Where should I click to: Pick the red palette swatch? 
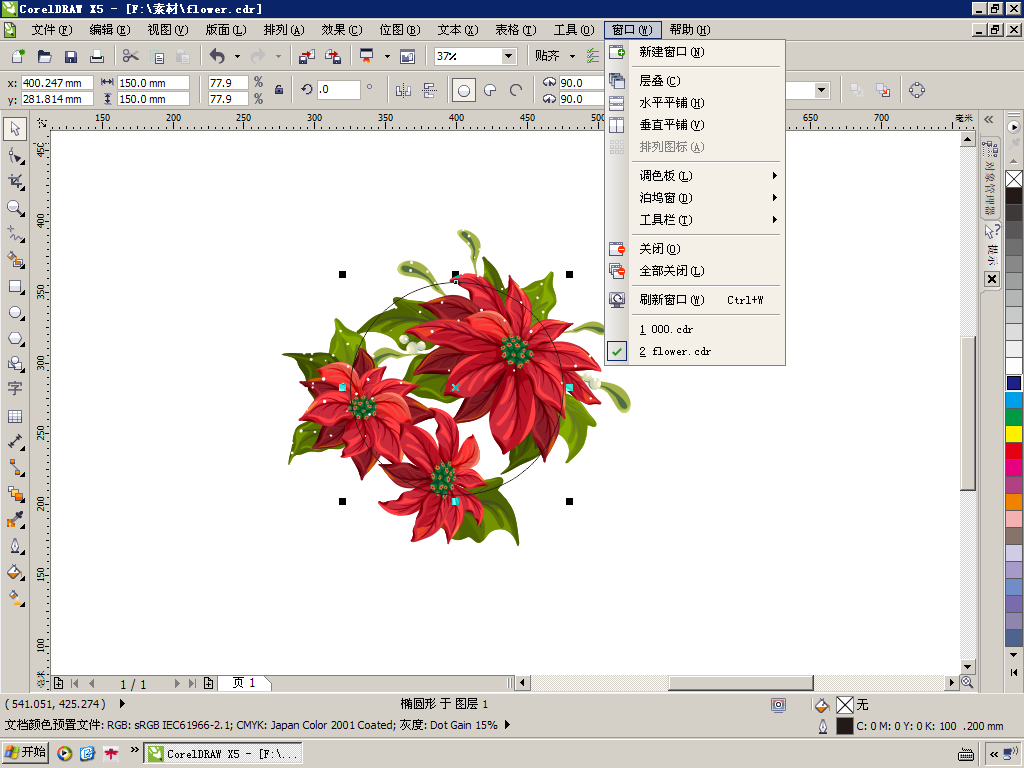[1014, 451]
